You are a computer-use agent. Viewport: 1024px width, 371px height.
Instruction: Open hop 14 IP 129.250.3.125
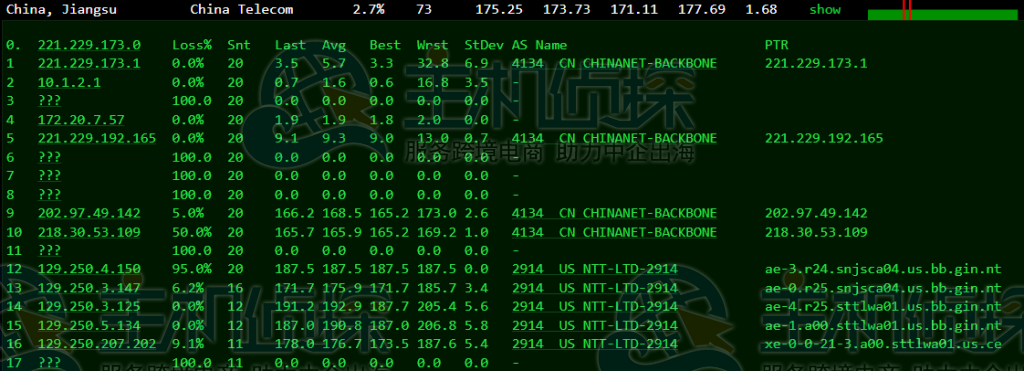click(89, 306)
